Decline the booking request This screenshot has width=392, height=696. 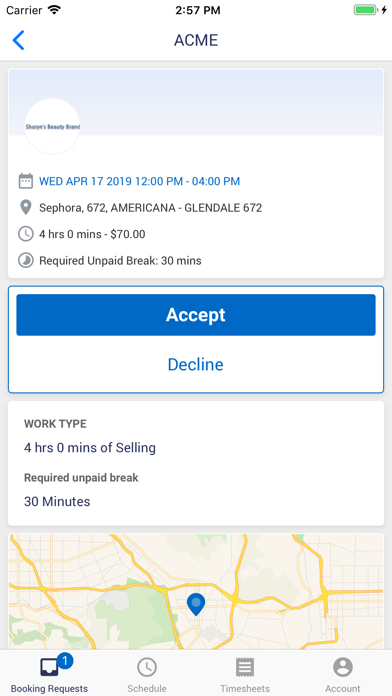196,364
